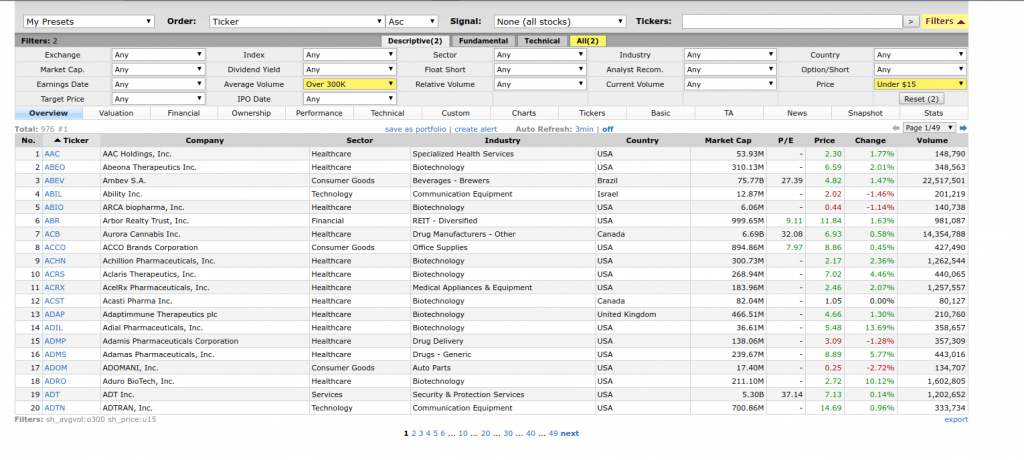Screen dimensions: 1024x460
Task: Switch to the Technical filter tab
Action: 542,41
